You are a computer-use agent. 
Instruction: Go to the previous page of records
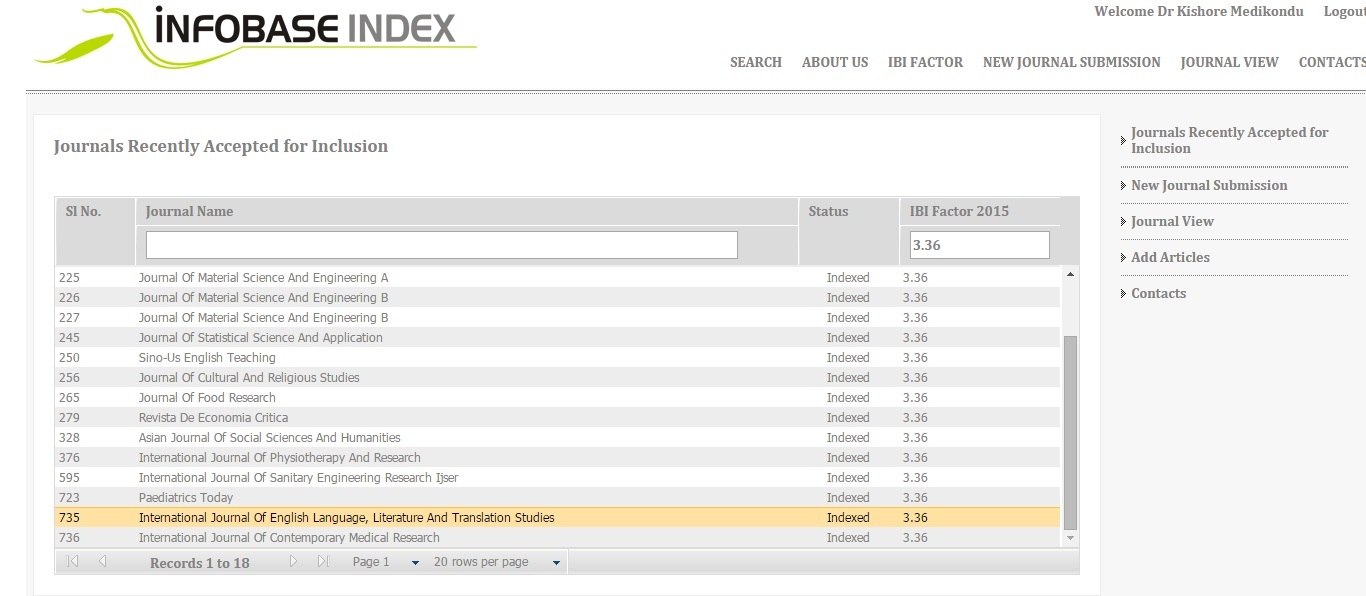tap(102, 562)
